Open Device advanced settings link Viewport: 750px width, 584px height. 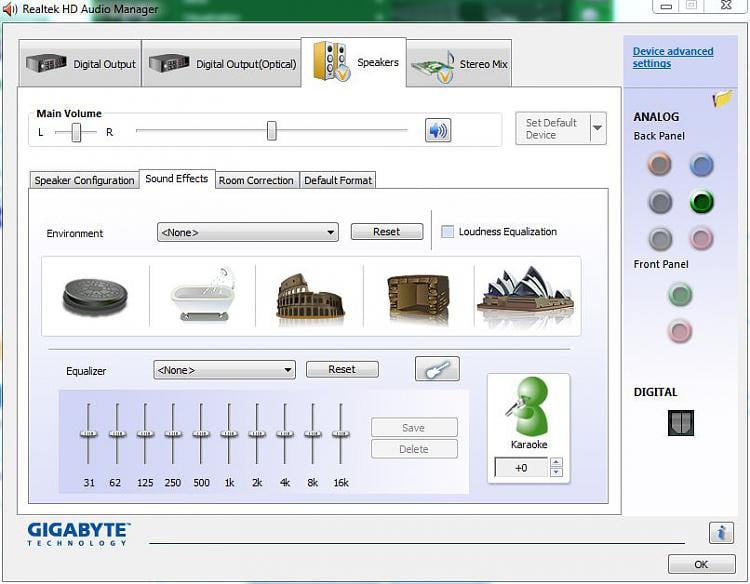coord(673,57)
